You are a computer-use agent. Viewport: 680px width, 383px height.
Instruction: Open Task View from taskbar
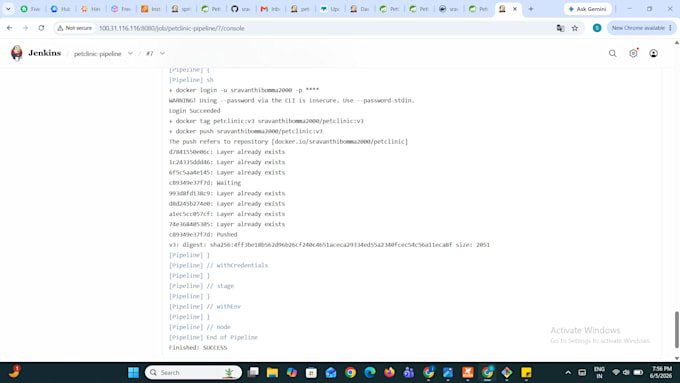pos(253,372)
